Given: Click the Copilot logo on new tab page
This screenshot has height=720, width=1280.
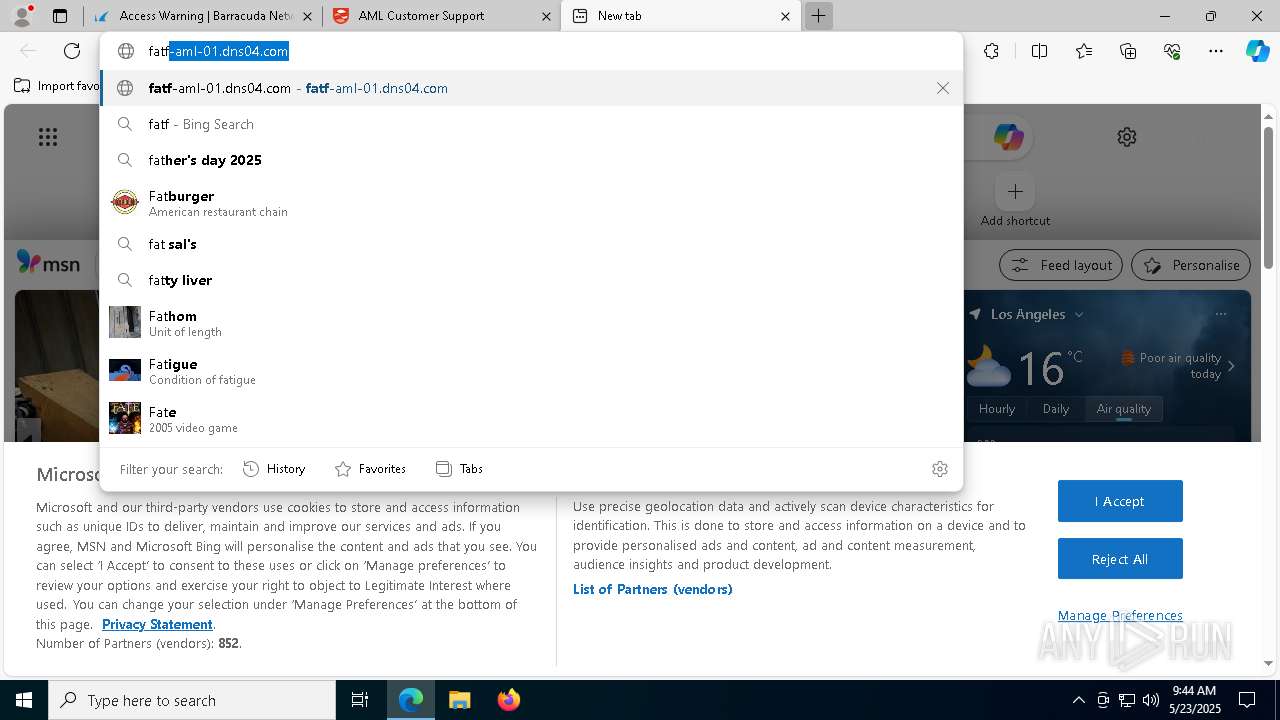Looking at the screenshot, I should [x=1008, y=137].
